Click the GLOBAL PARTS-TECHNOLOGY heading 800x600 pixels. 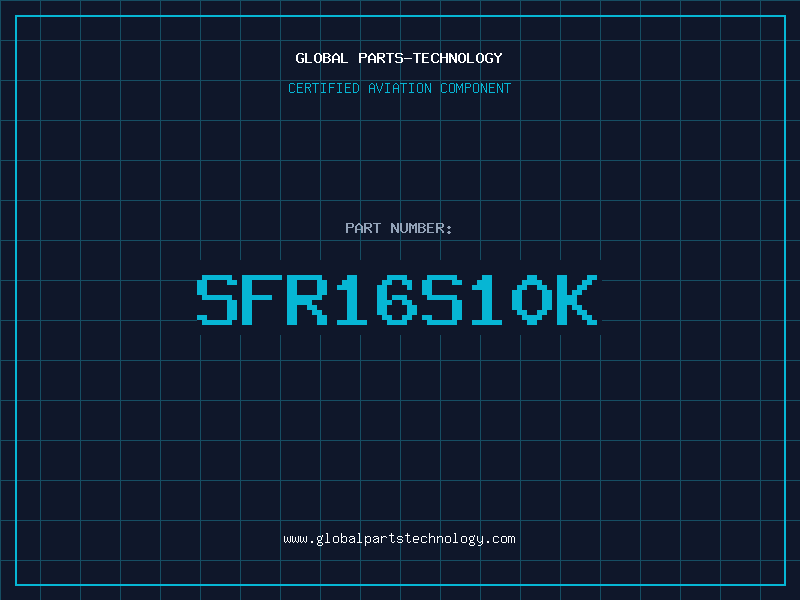click(399, 58)
